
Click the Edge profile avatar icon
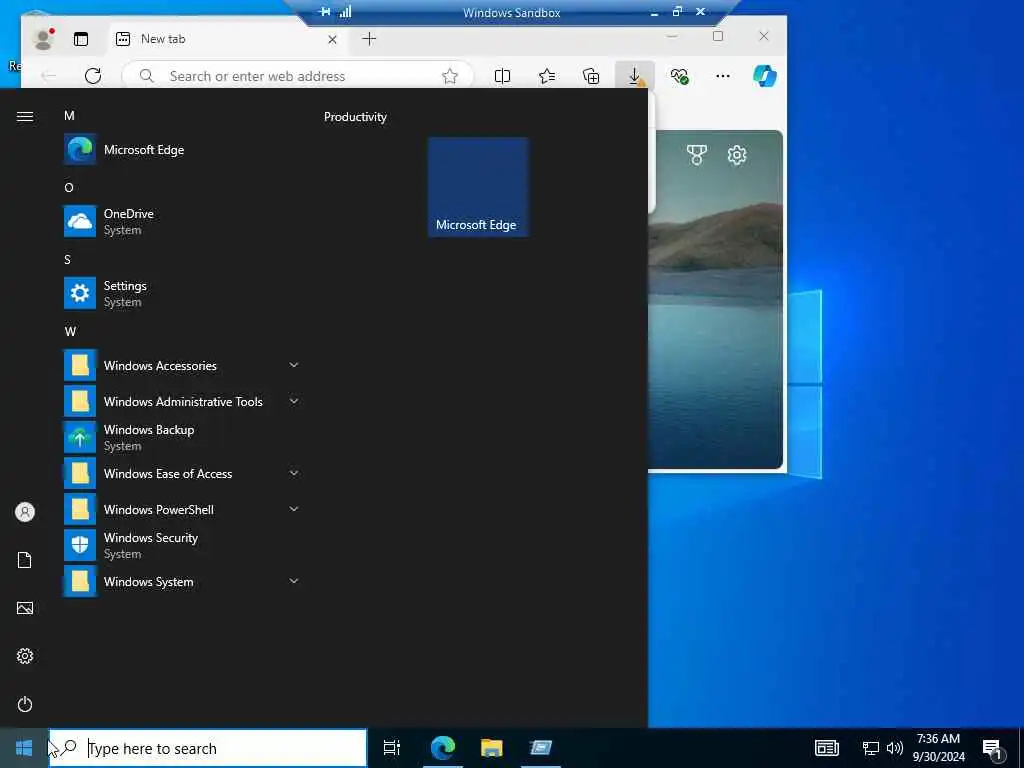coord(44,39)
